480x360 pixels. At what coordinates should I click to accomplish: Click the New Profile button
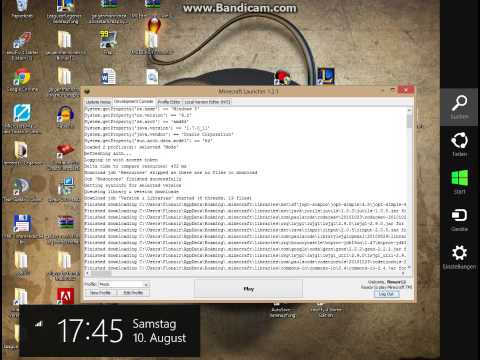click(x=100, y=293)
